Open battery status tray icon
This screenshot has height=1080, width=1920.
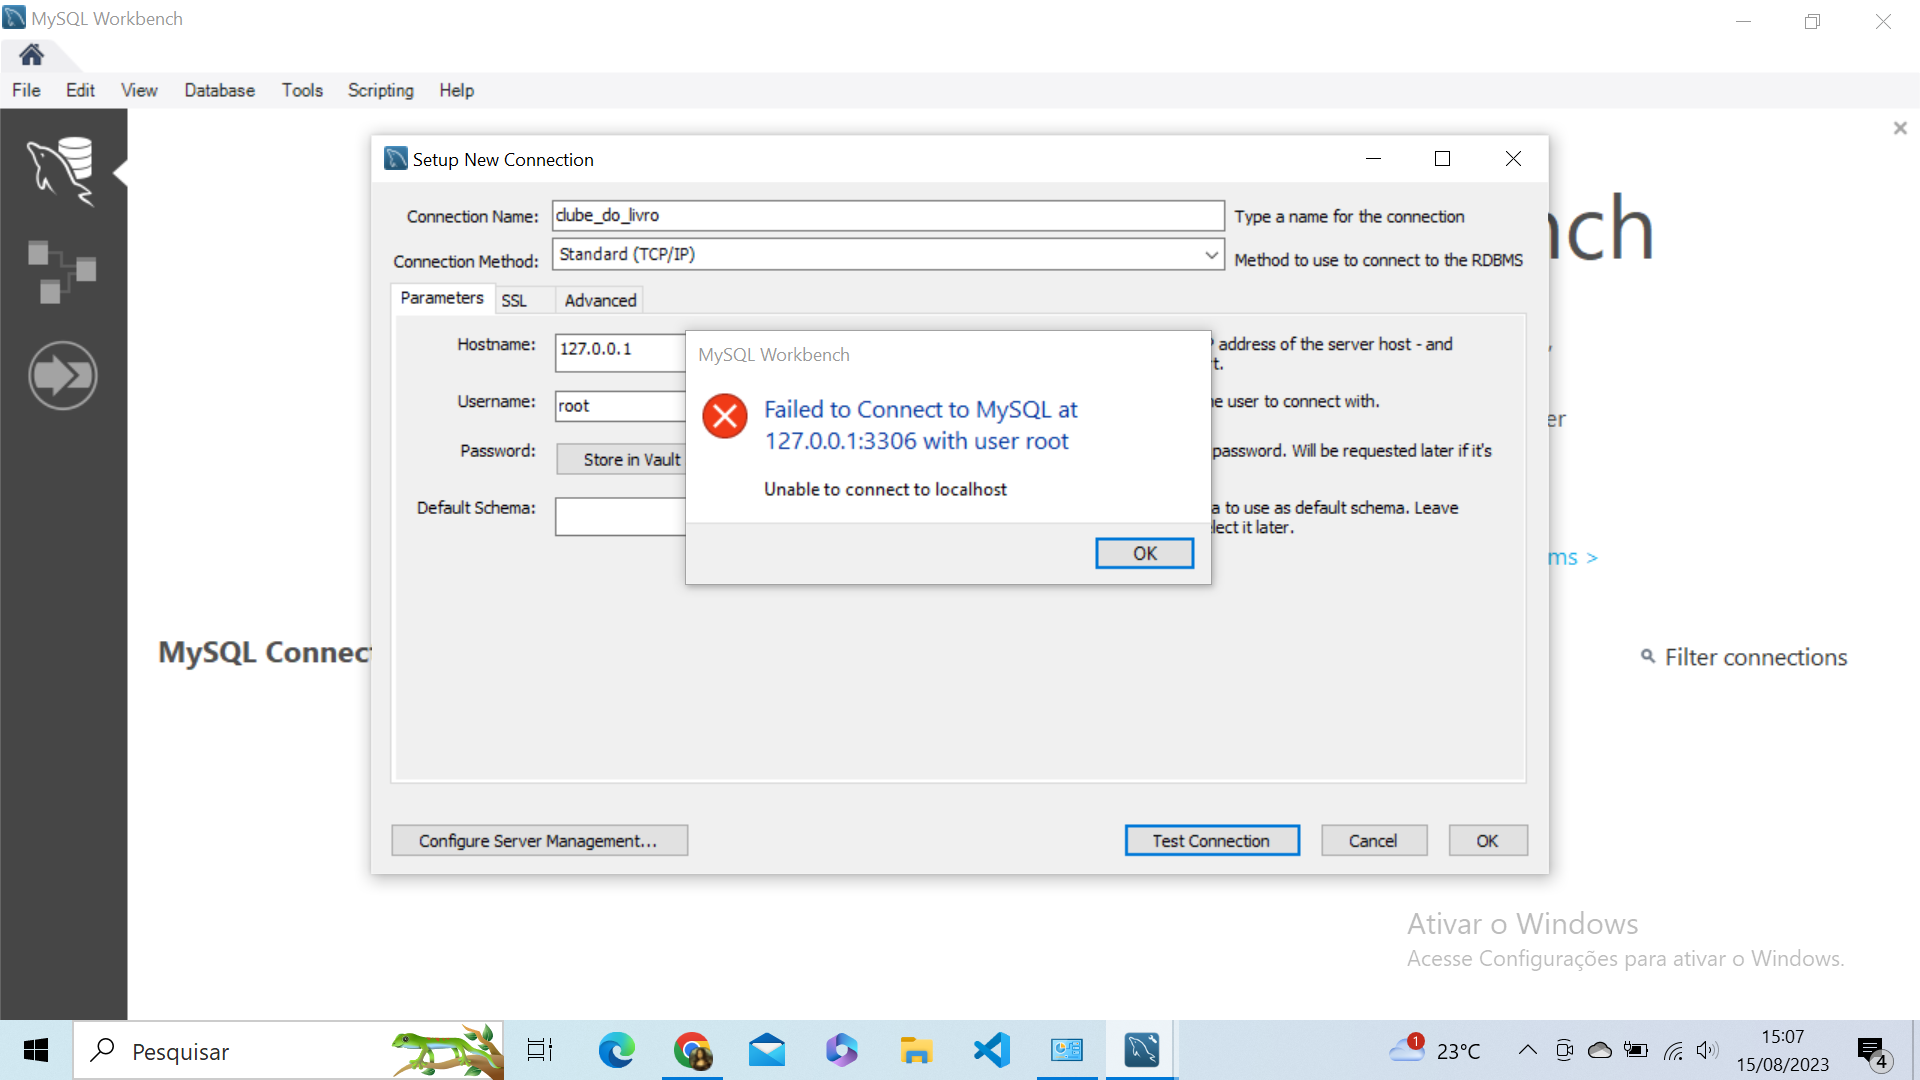(1636, 1050)
